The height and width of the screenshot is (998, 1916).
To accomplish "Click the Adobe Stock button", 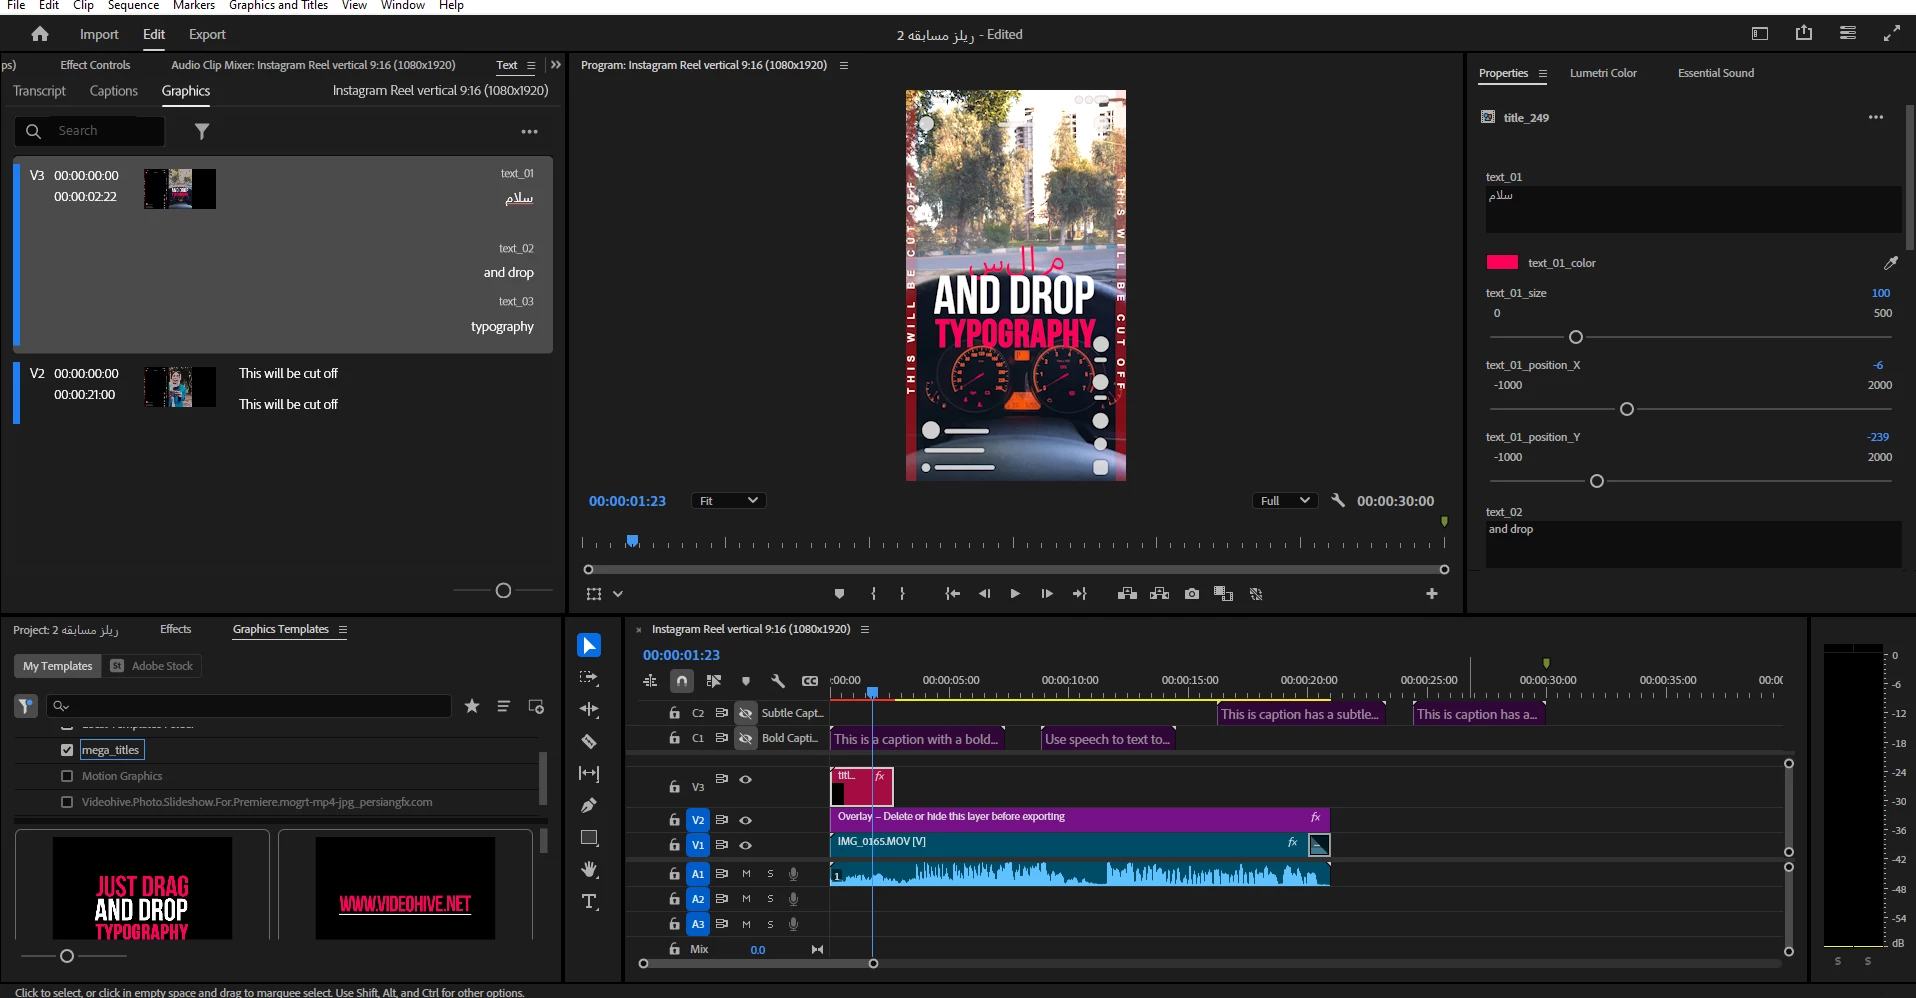I will click(x=153, y=666).
